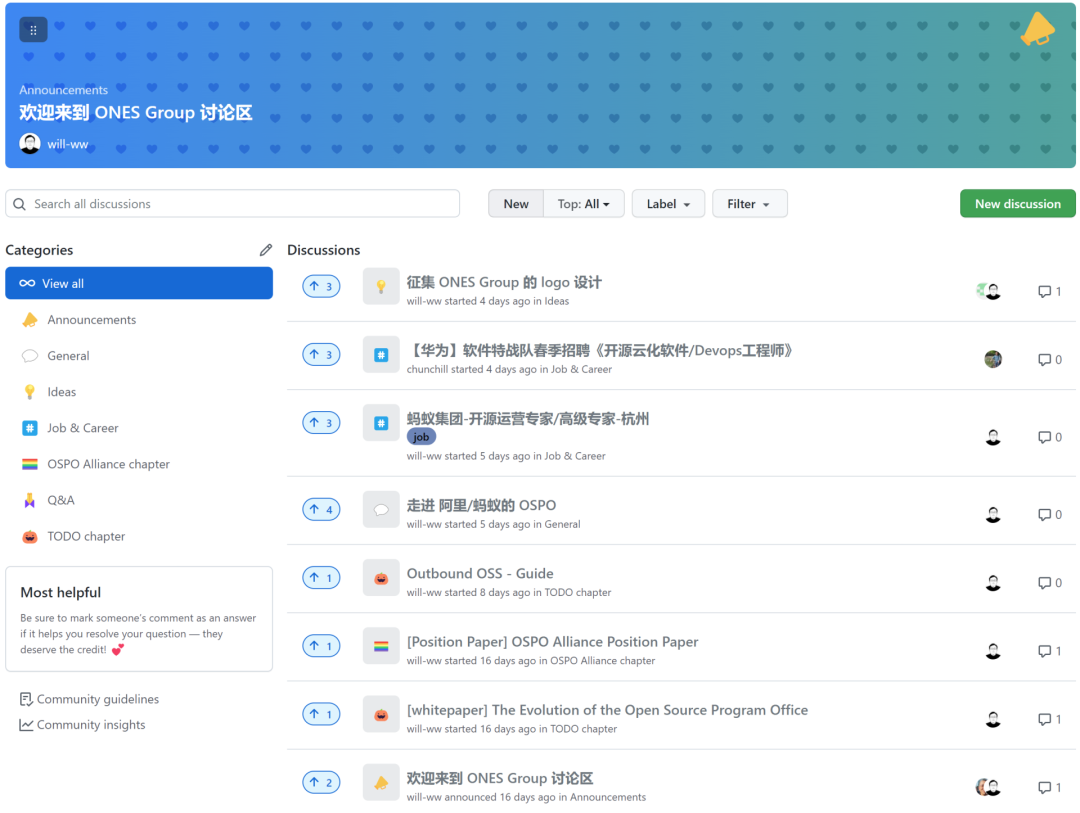Screen dimensions: 1080x813
Task: Click the participant avatar on the Outbound OSS row
Action: (x=993, y=583)
